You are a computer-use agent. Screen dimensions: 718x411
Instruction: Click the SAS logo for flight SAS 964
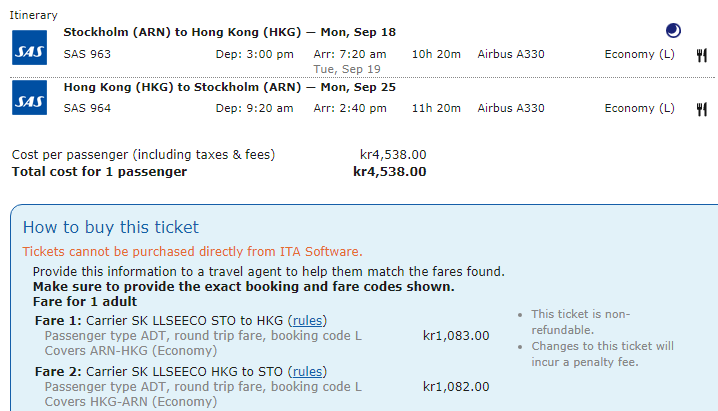tap(29, 98)
